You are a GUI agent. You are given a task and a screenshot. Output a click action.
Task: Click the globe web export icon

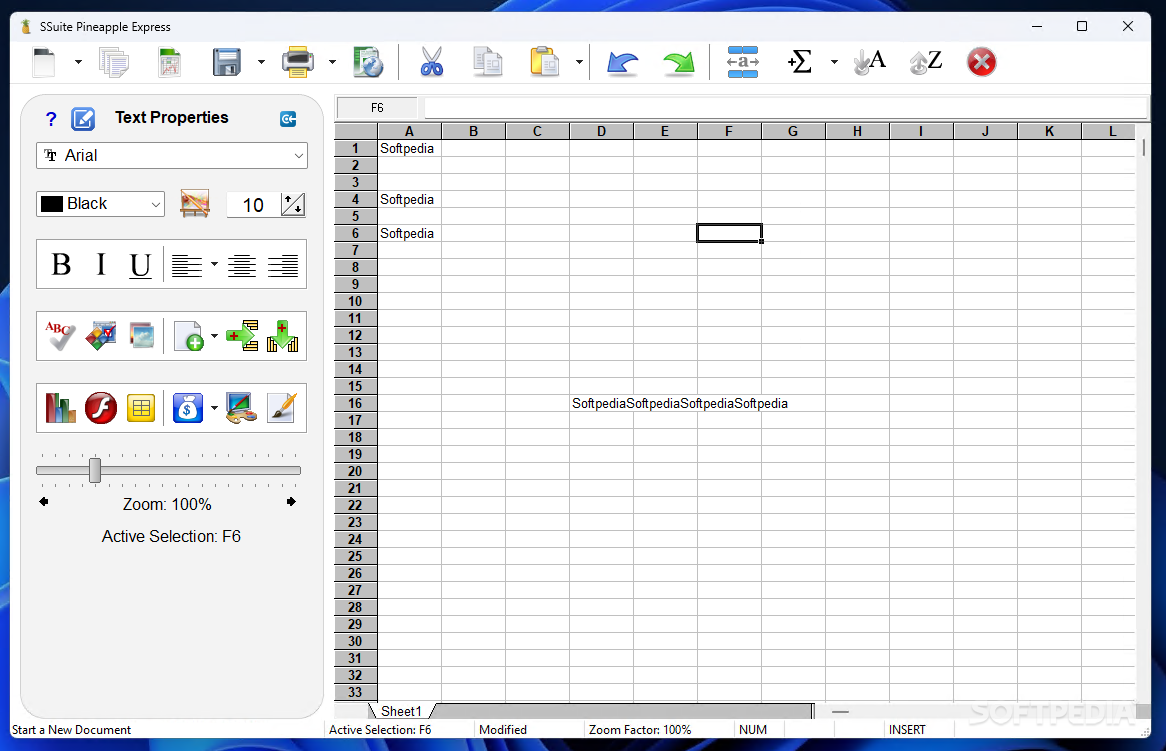point(368,62)
